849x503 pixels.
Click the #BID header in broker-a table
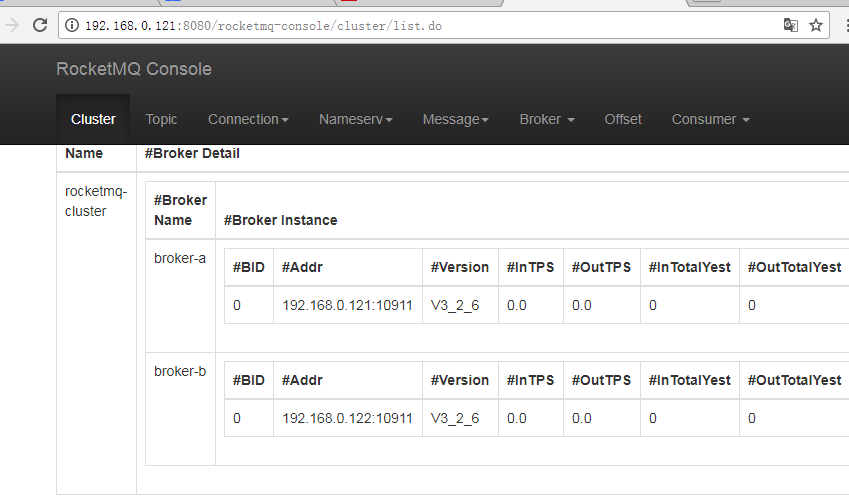tap(249, 267)
